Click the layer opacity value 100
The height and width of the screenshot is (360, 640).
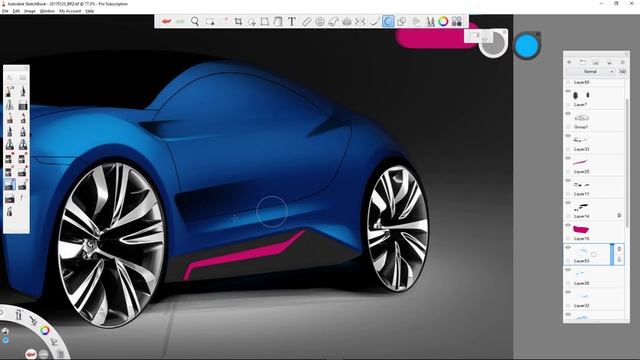(622, 71)
